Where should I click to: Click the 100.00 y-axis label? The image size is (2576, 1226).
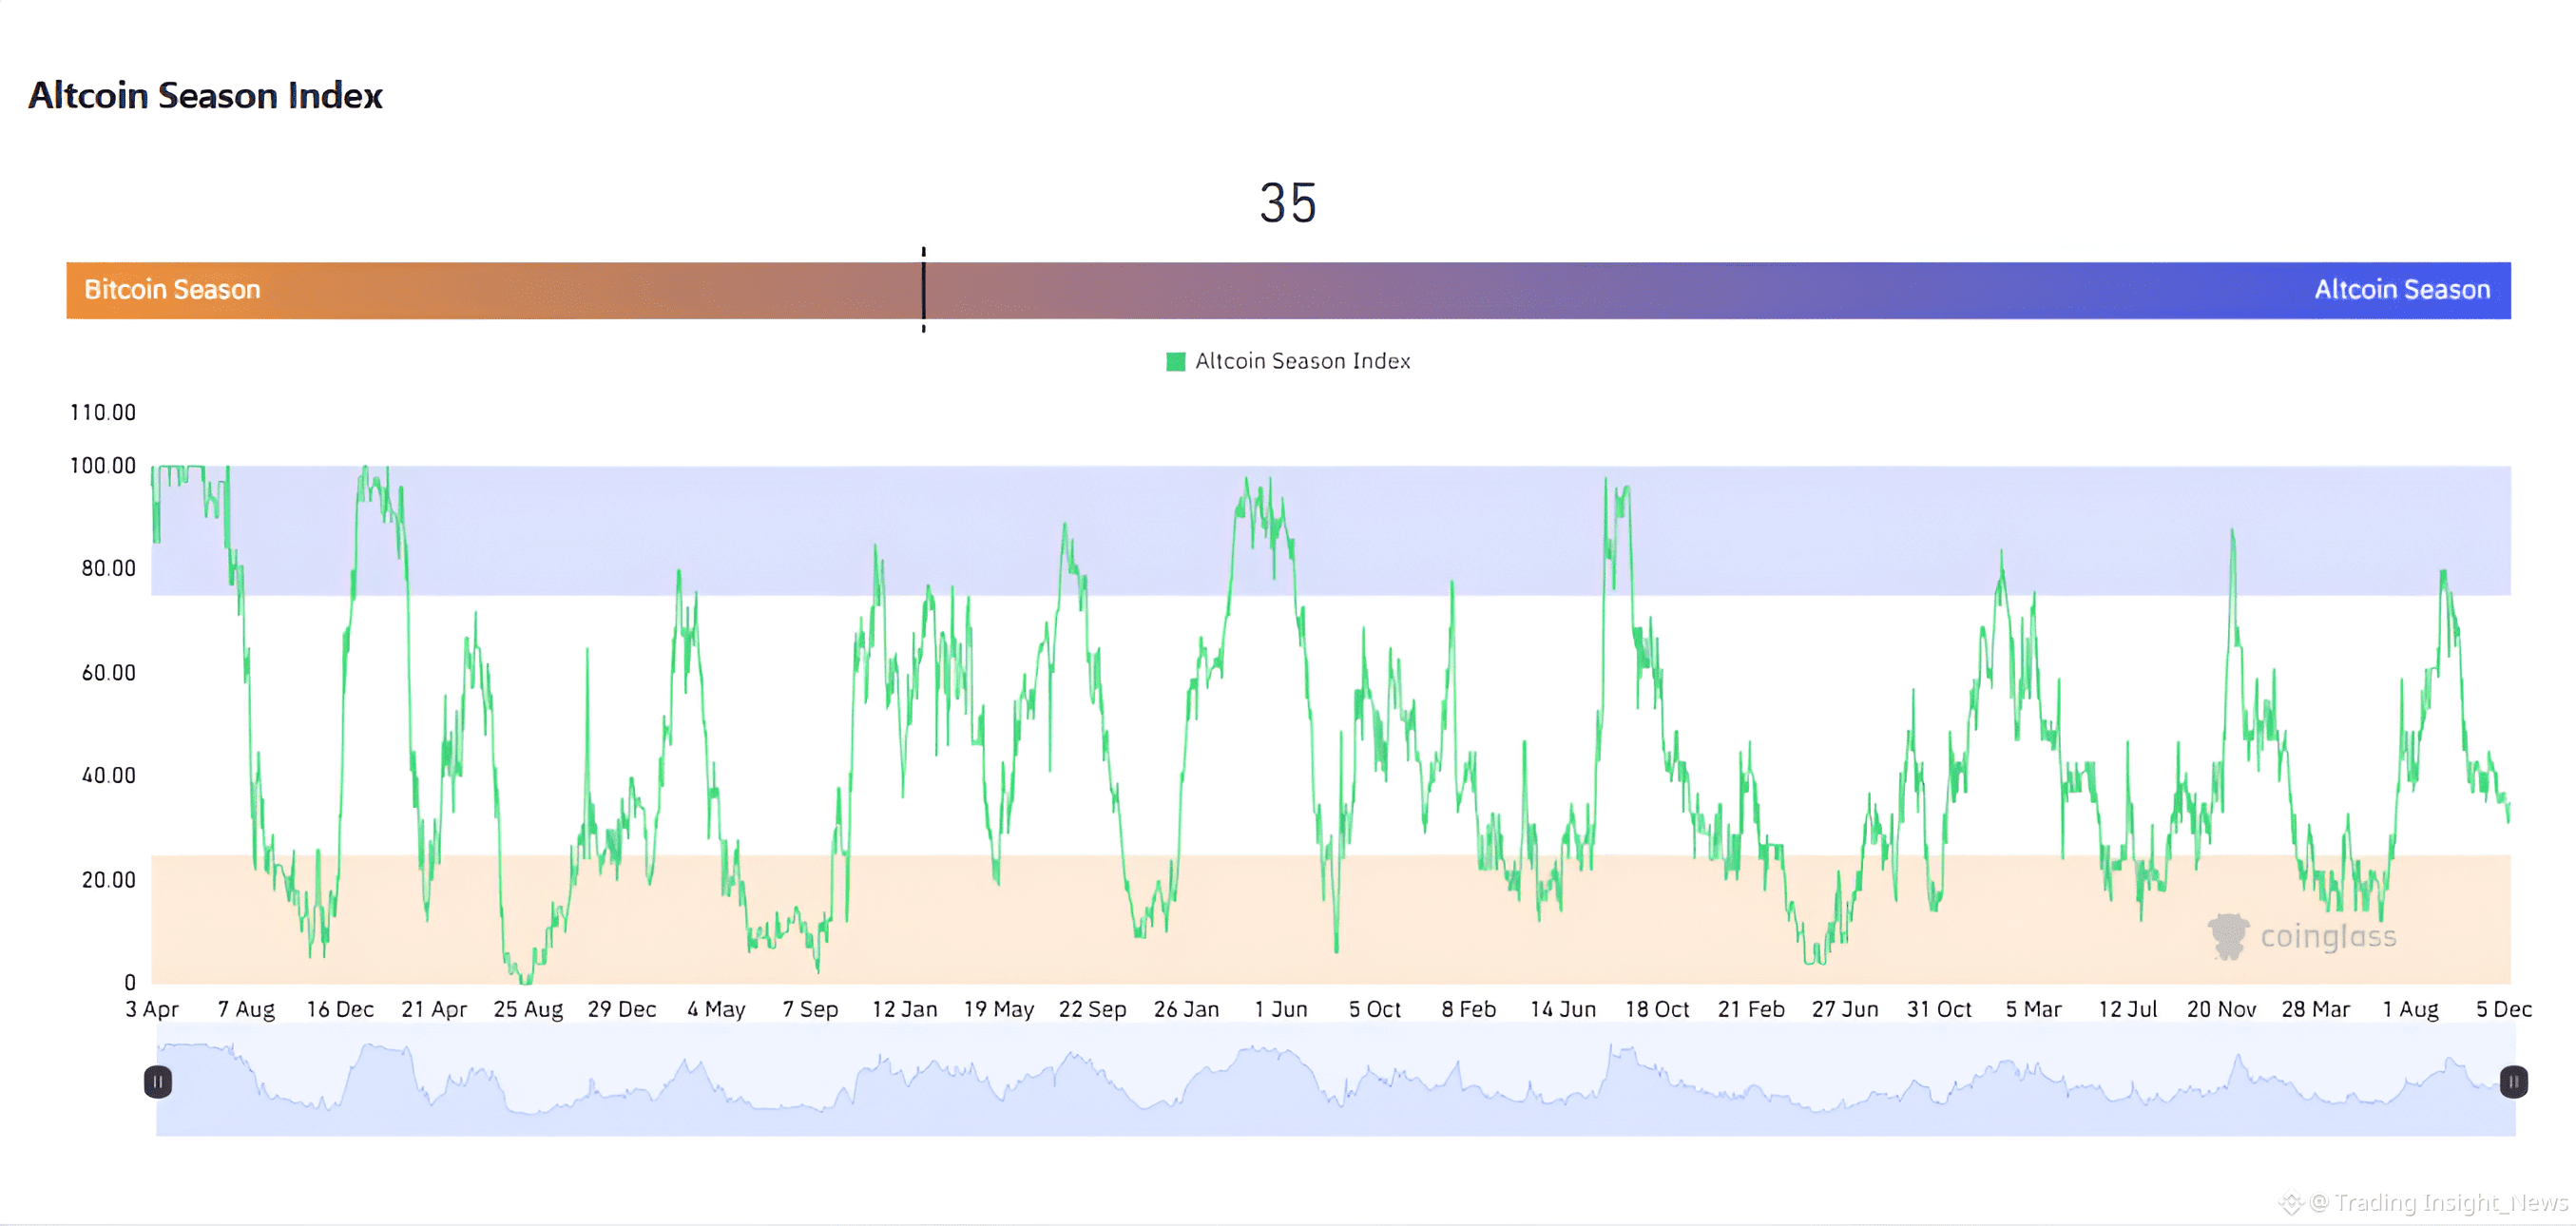pyautogui.click(x=103, y=466)
